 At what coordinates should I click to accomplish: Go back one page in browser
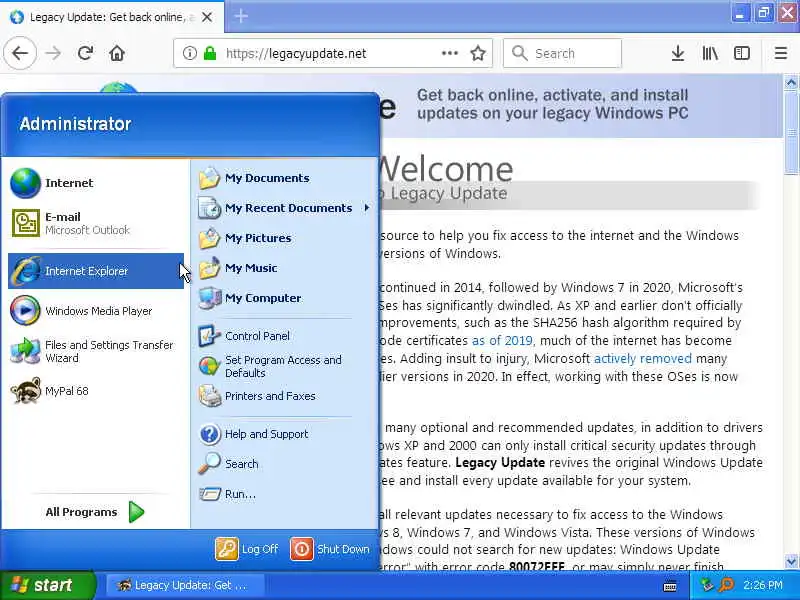(x=20, y=53)
